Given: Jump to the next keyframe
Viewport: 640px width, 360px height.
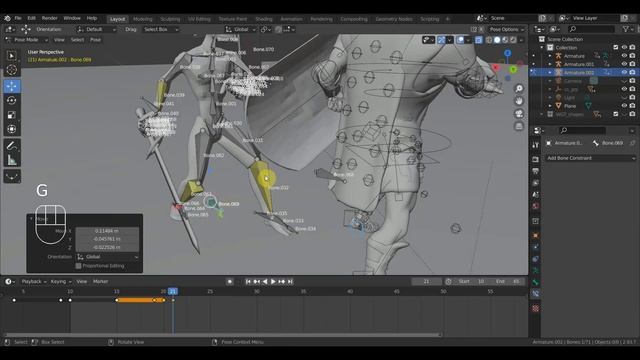Looking at the screenshot, I should click(x=282, y=282).
